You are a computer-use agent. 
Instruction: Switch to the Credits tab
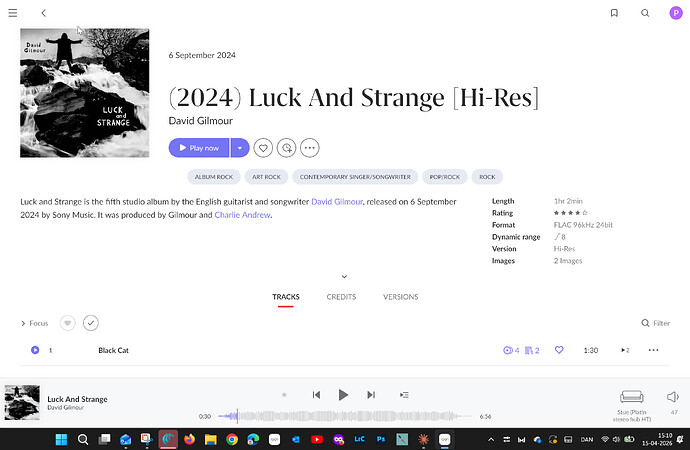(x=341, y=297)
